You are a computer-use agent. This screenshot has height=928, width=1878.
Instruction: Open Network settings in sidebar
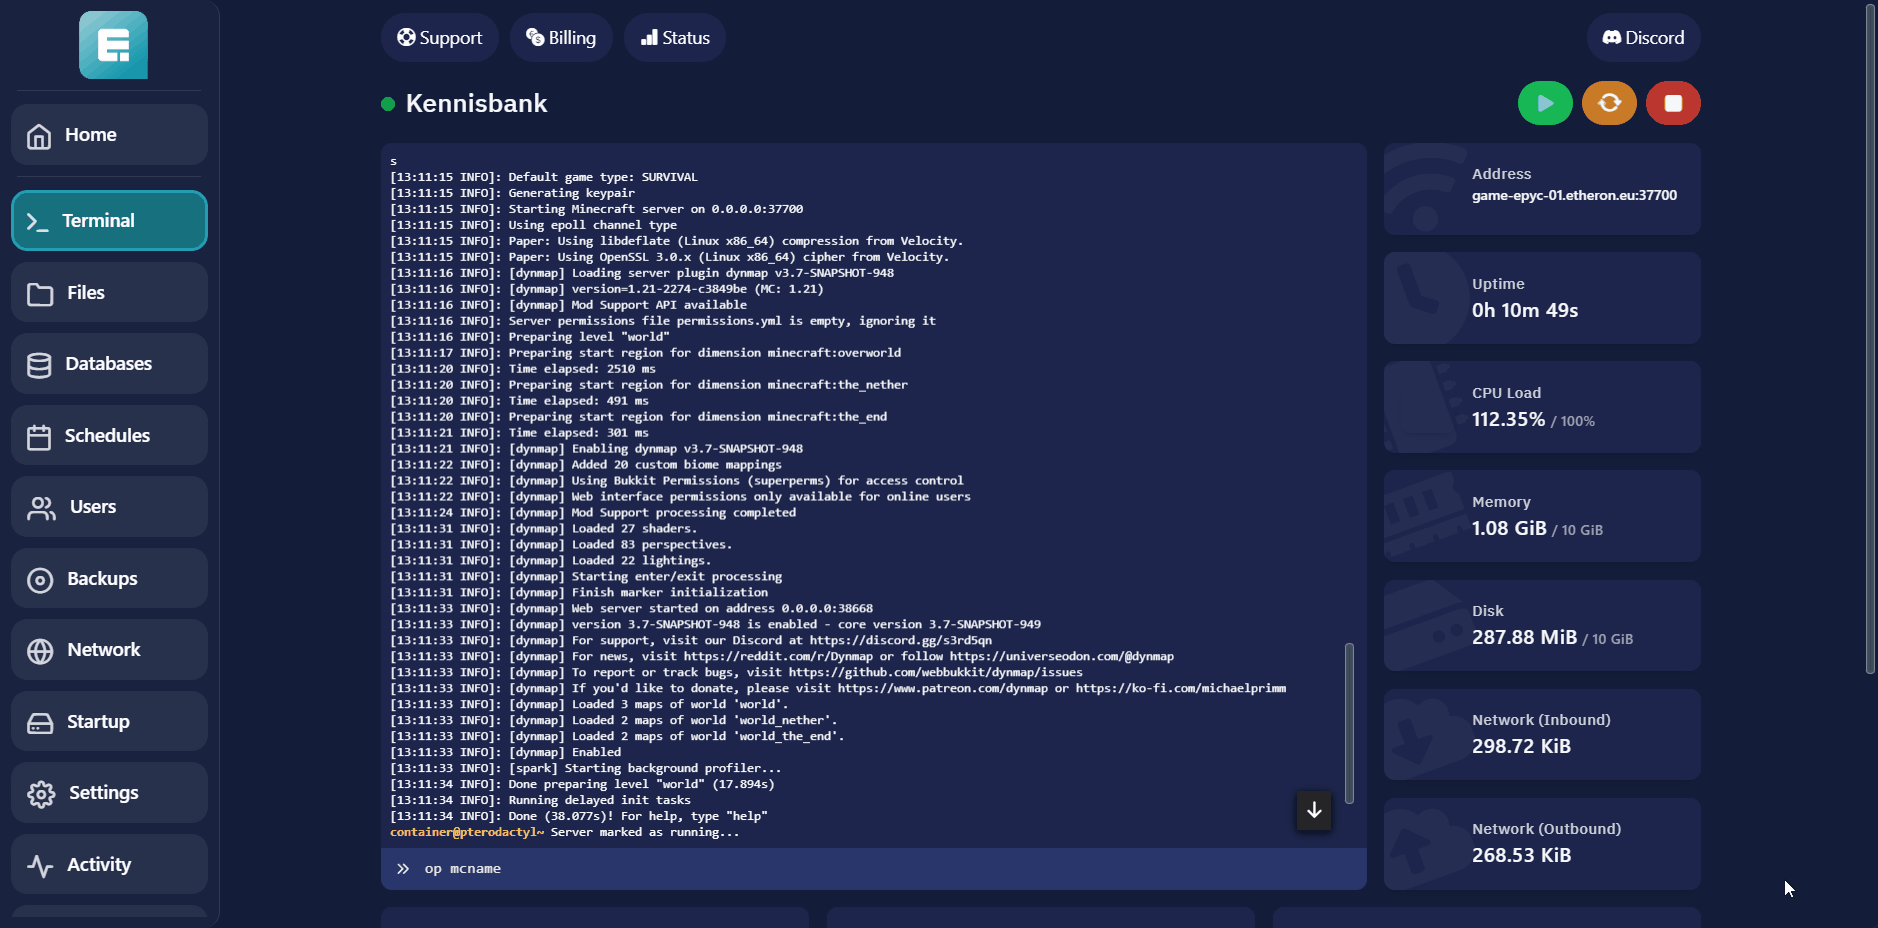[109, 650]
